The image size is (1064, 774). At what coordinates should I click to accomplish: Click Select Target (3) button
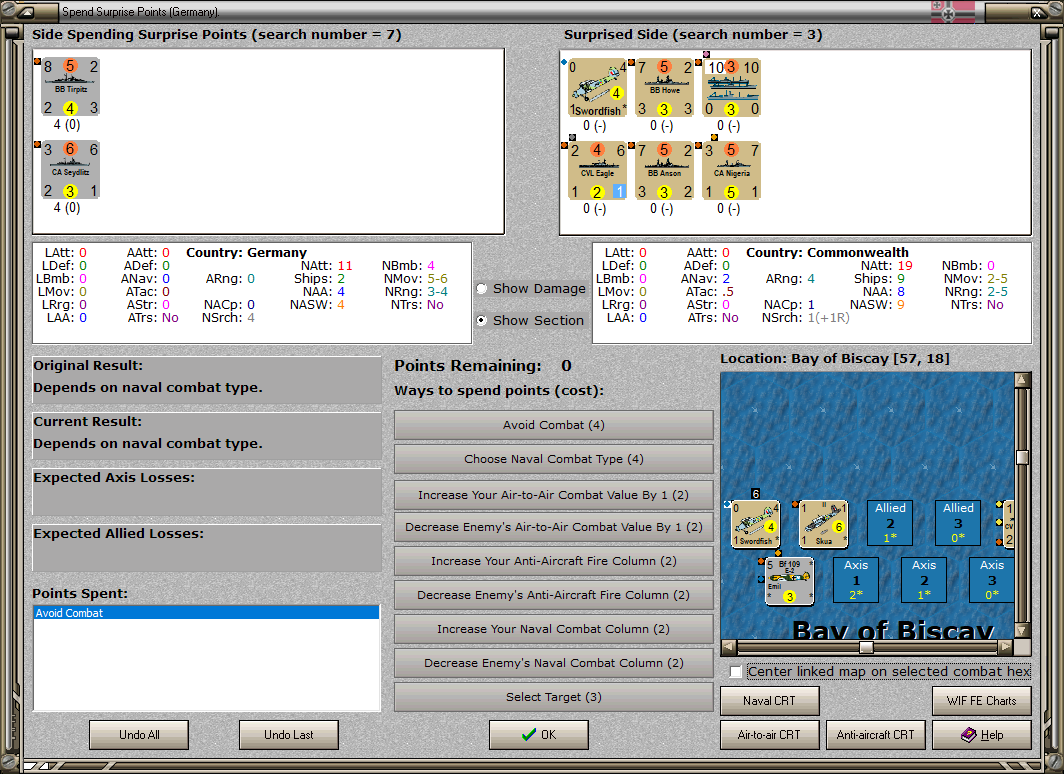(x=554, y=697)
